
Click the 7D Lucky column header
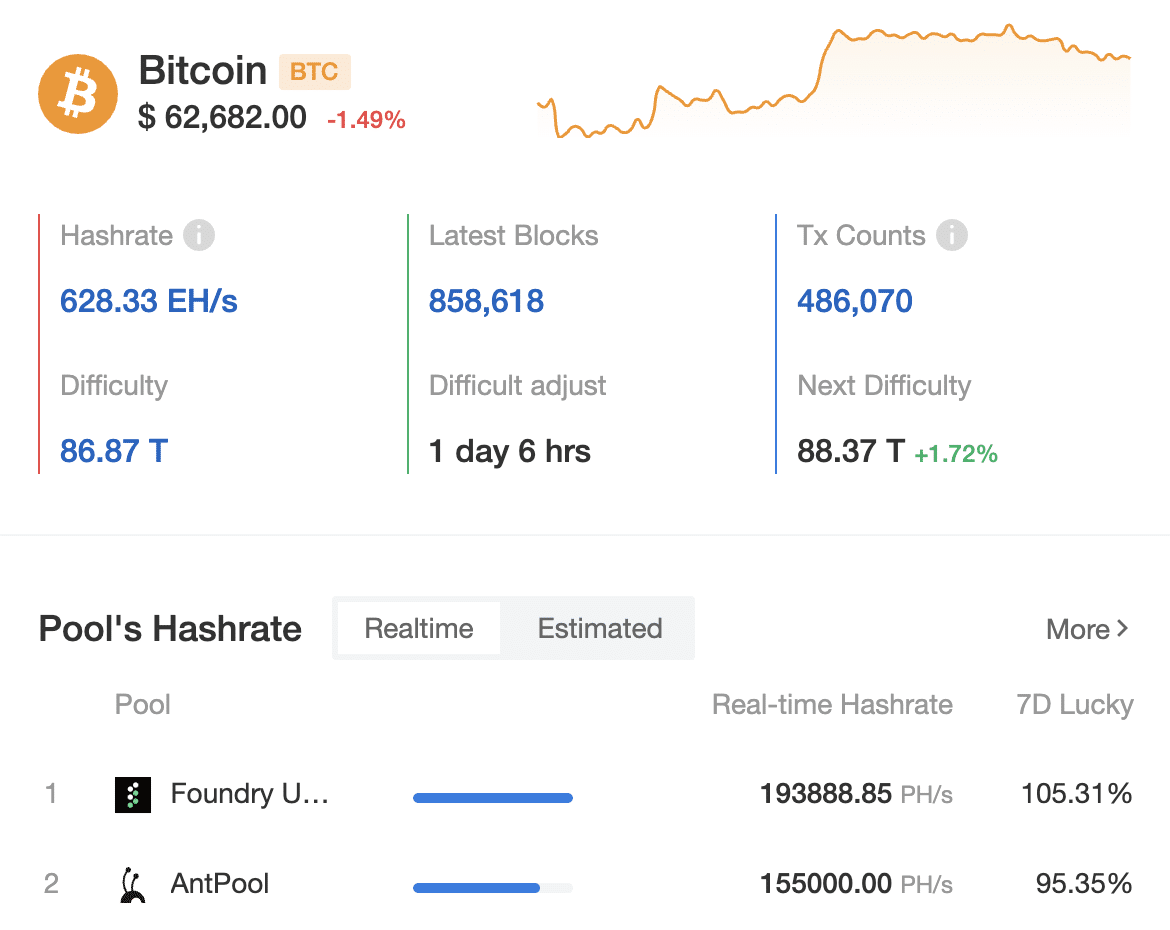1074,705
